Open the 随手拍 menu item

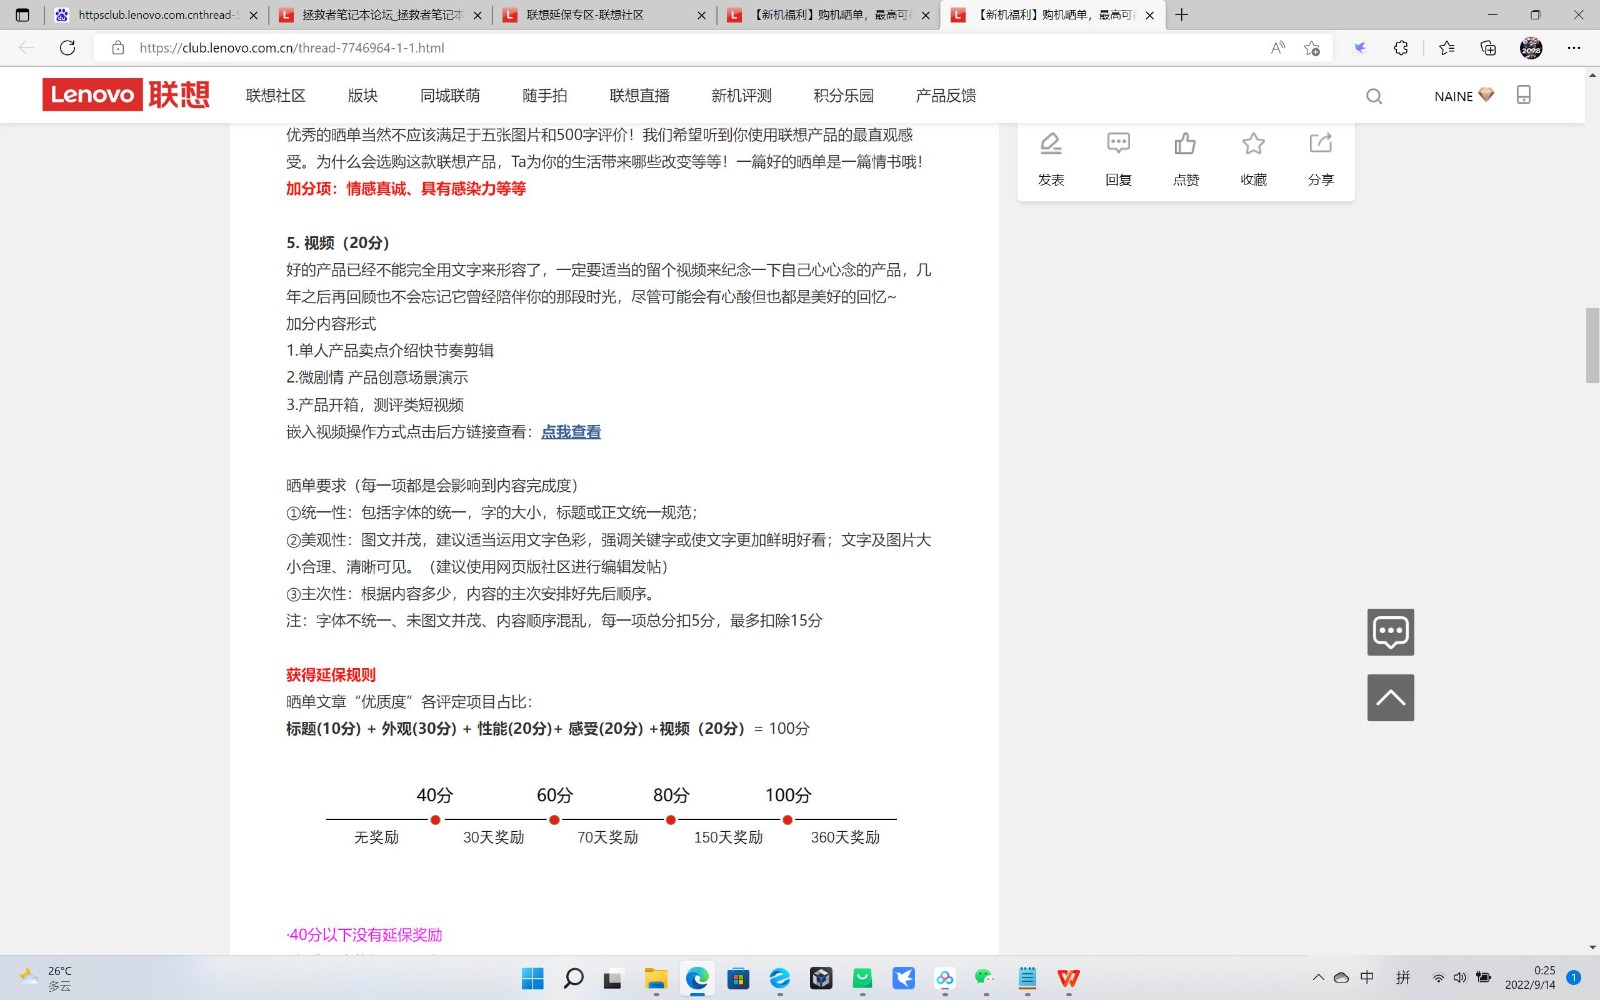pyautogui.click(x=545, y=96)
